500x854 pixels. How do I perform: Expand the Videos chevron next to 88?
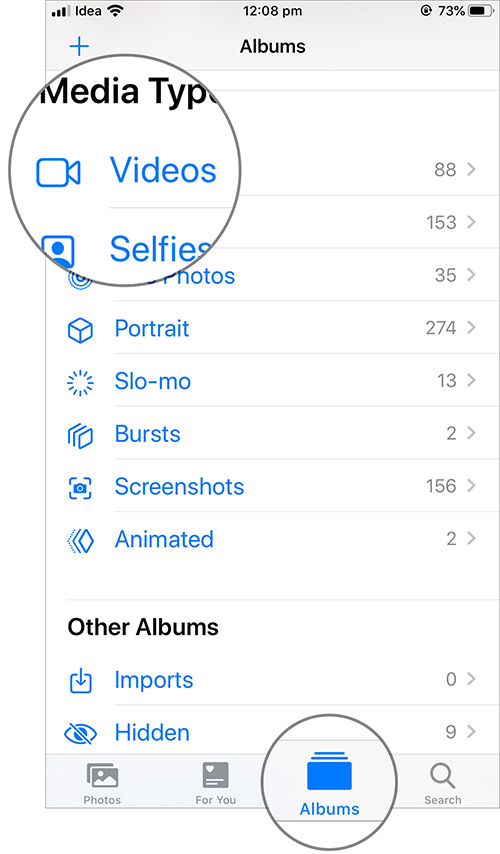471,169
